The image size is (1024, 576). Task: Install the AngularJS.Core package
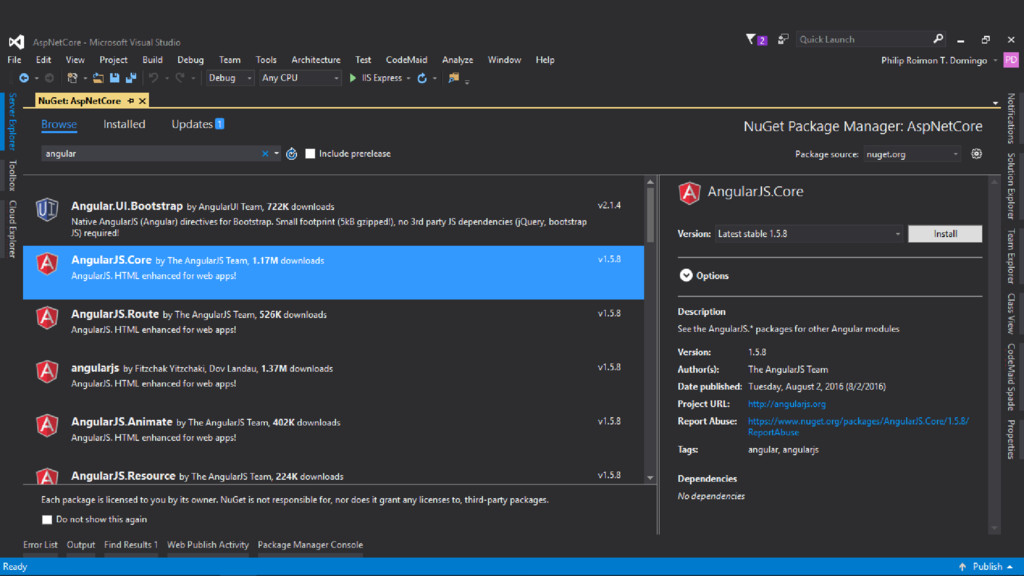point(945,234)
